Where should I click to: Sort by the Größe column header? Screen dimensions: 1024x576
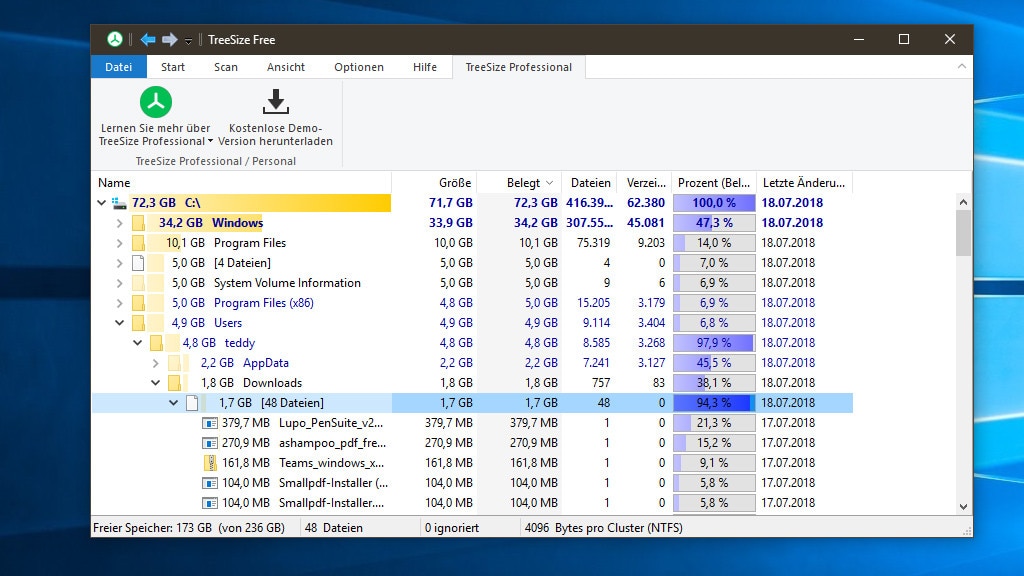pos(434,183)
